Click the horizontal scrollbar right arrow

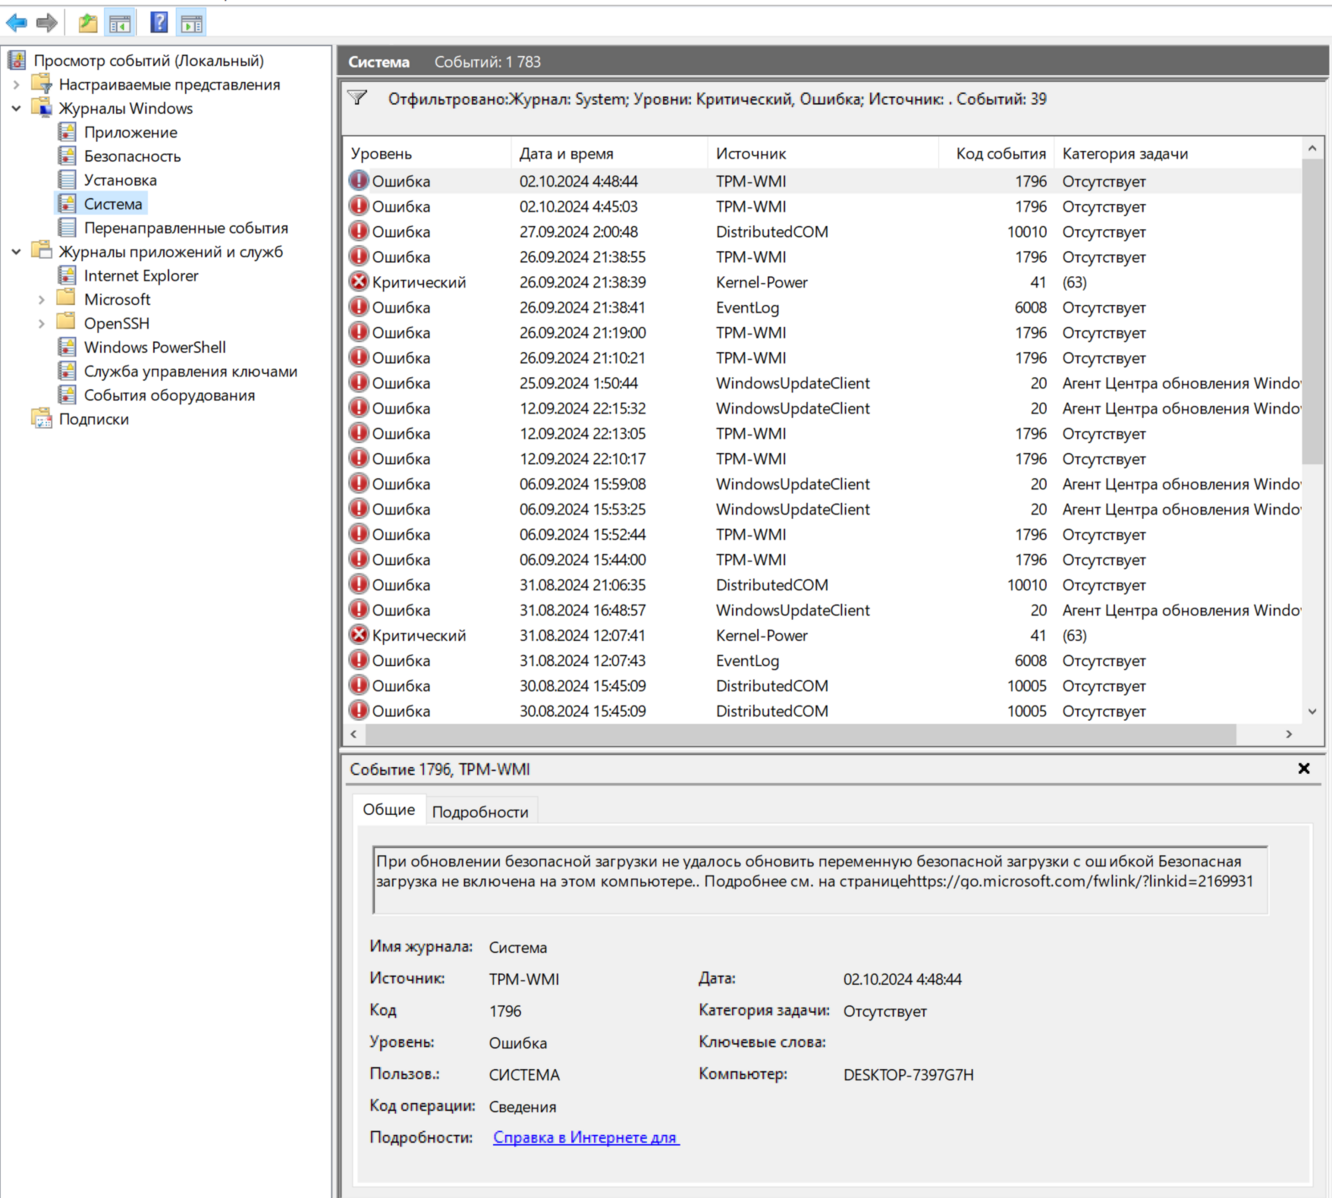(1288, 734)
